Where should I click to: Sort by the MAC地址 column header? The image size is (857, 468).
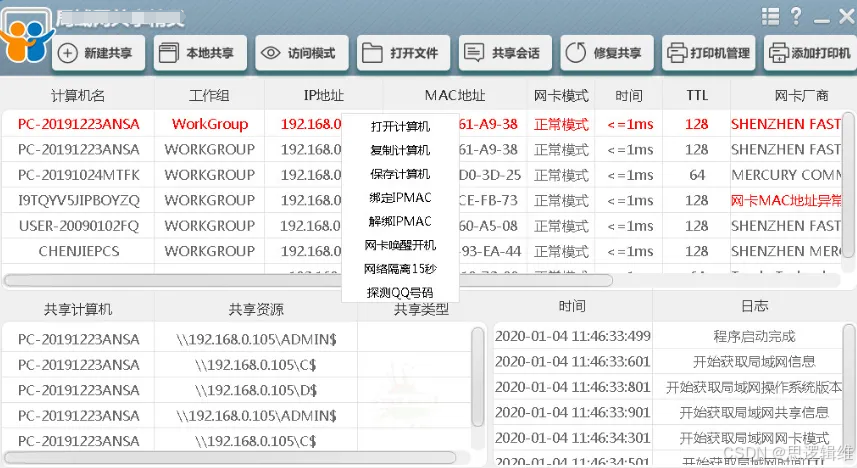click(x=455, y=96)
